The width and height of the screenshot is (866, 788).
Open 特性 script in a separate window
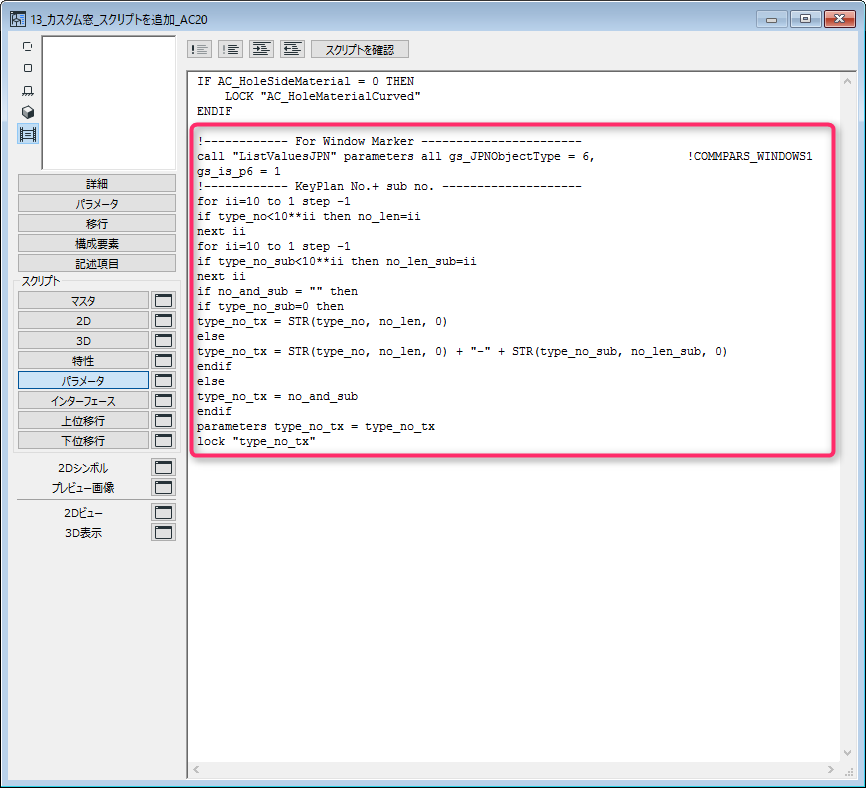click(x=163, y=360)
